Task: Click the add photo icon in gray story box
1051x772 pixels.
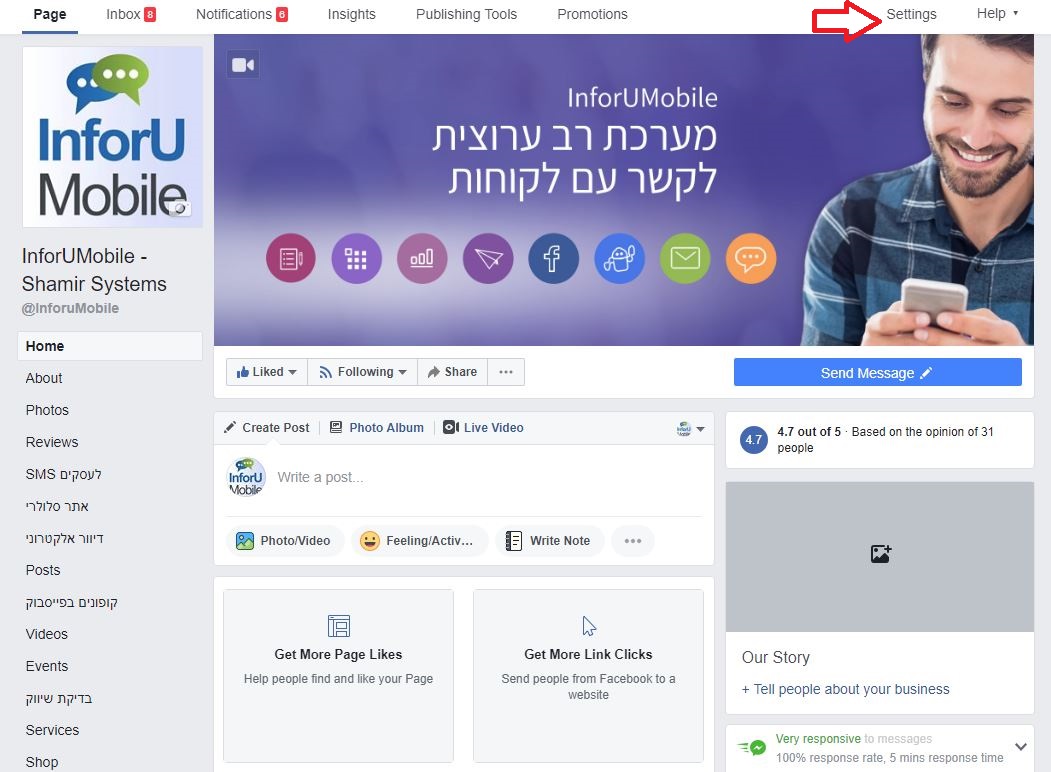Action: (880, 554)
